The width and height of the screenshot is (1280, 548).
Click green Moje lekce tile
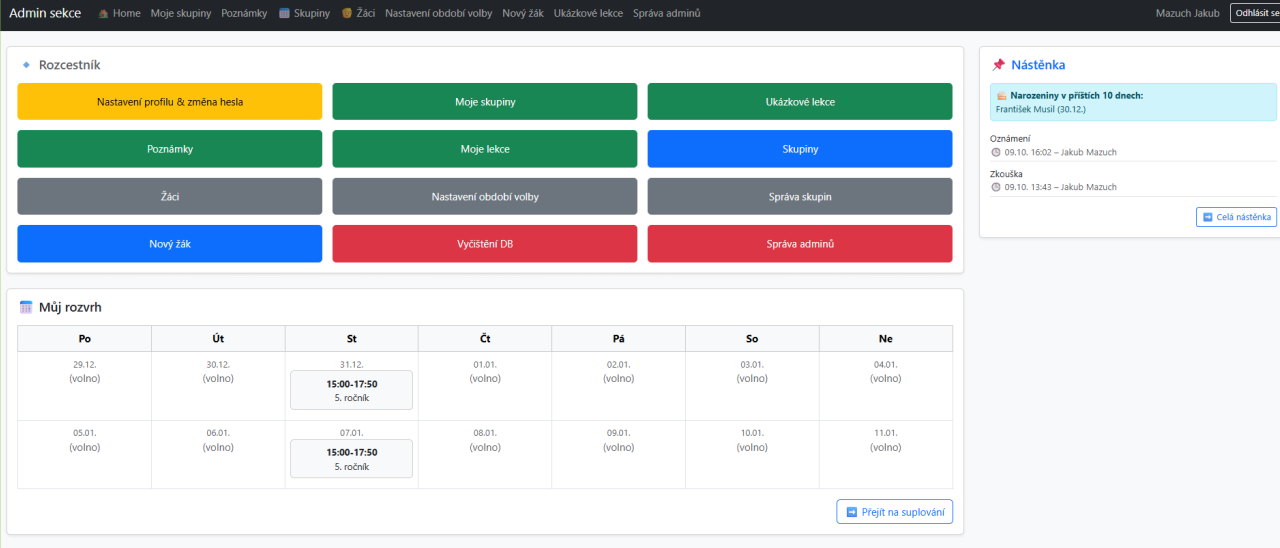[485, 149]
